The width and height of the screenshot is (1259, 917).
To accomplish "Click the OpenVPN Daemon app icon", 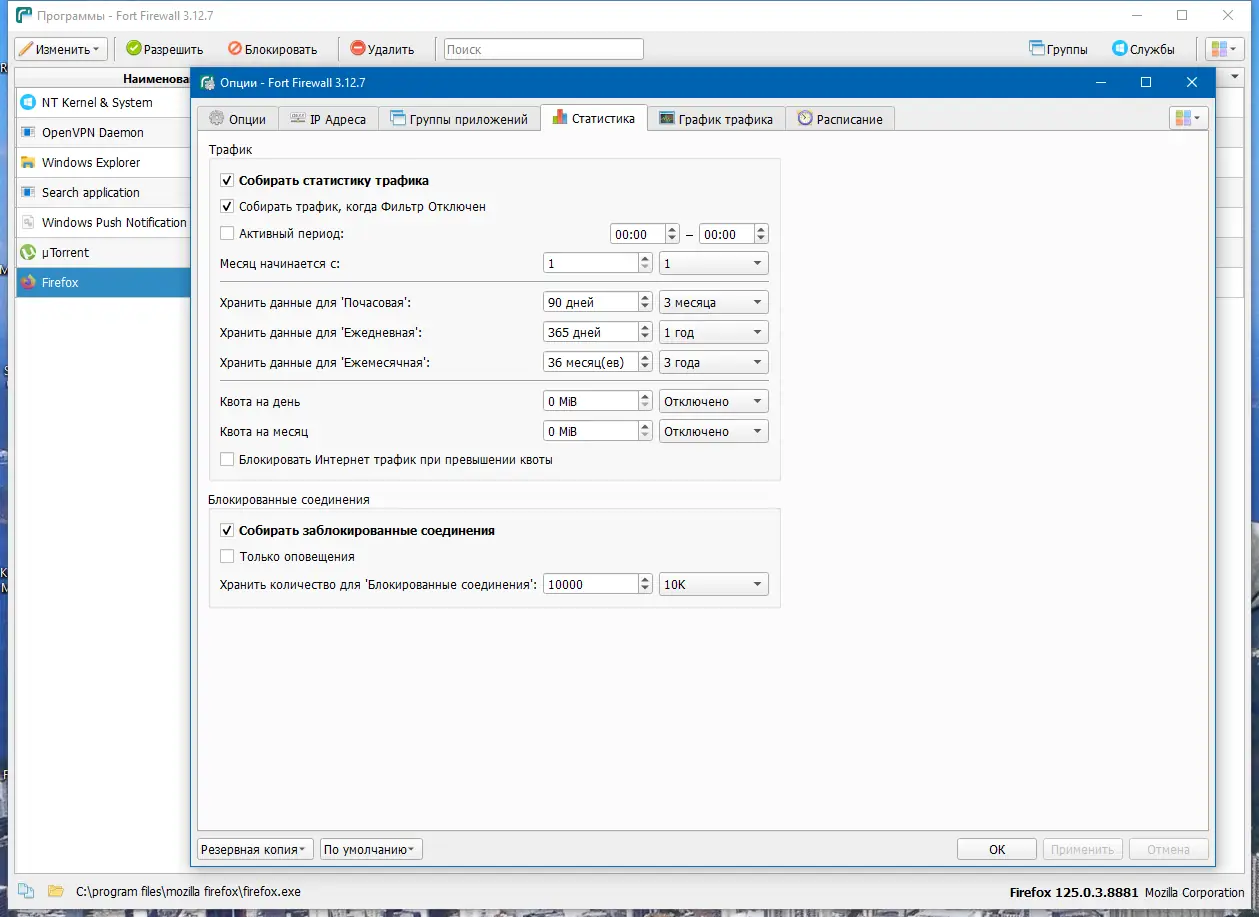I will click(28, 132).
